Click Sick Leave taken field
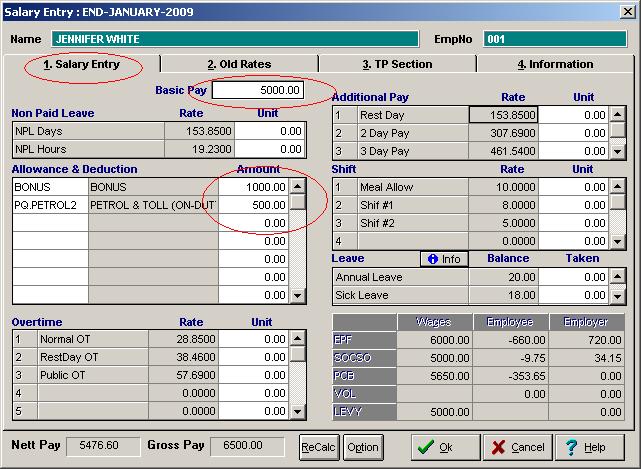The image size is (641, 469). click(574, 295)
